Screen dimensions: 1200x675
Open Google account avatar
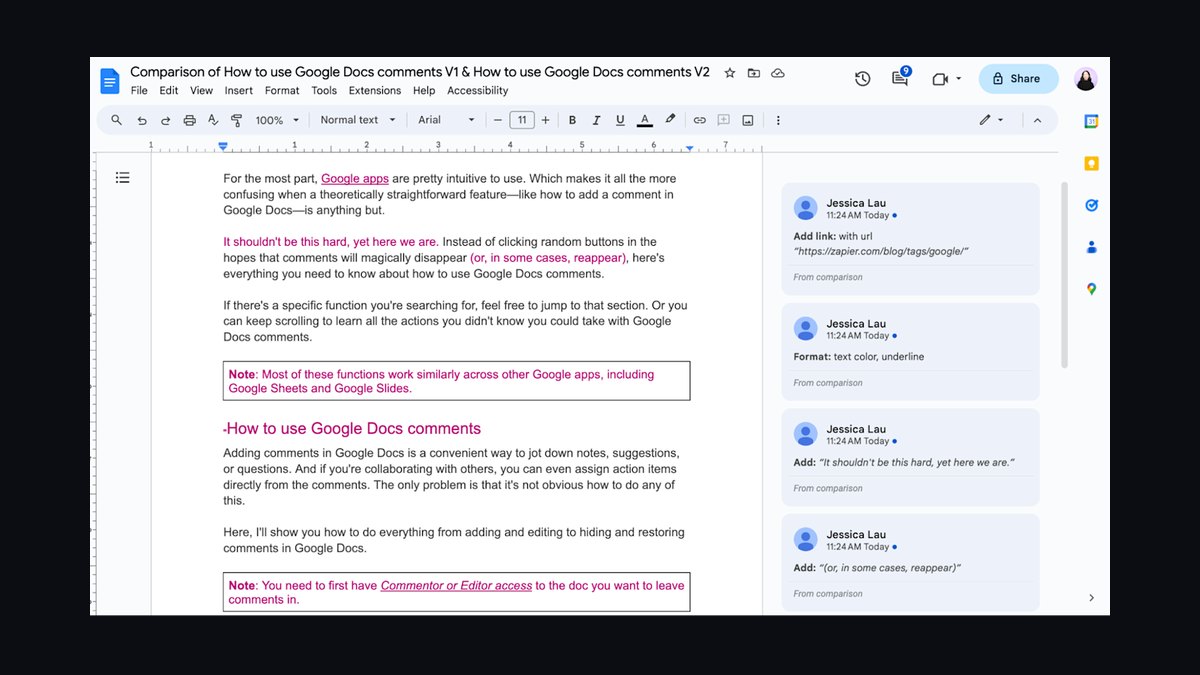click(1086, 79)
